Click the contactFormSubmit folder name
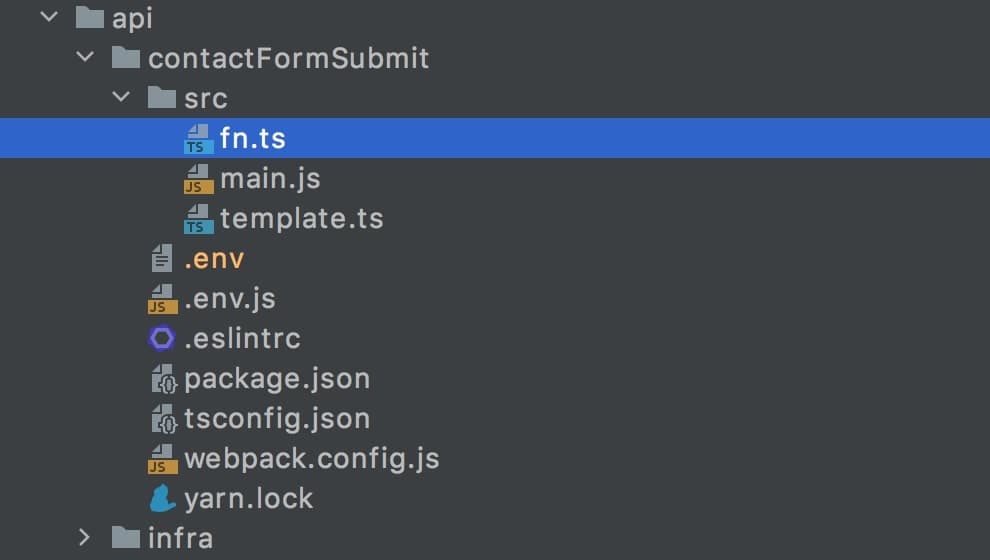 (x=289, y=58)
